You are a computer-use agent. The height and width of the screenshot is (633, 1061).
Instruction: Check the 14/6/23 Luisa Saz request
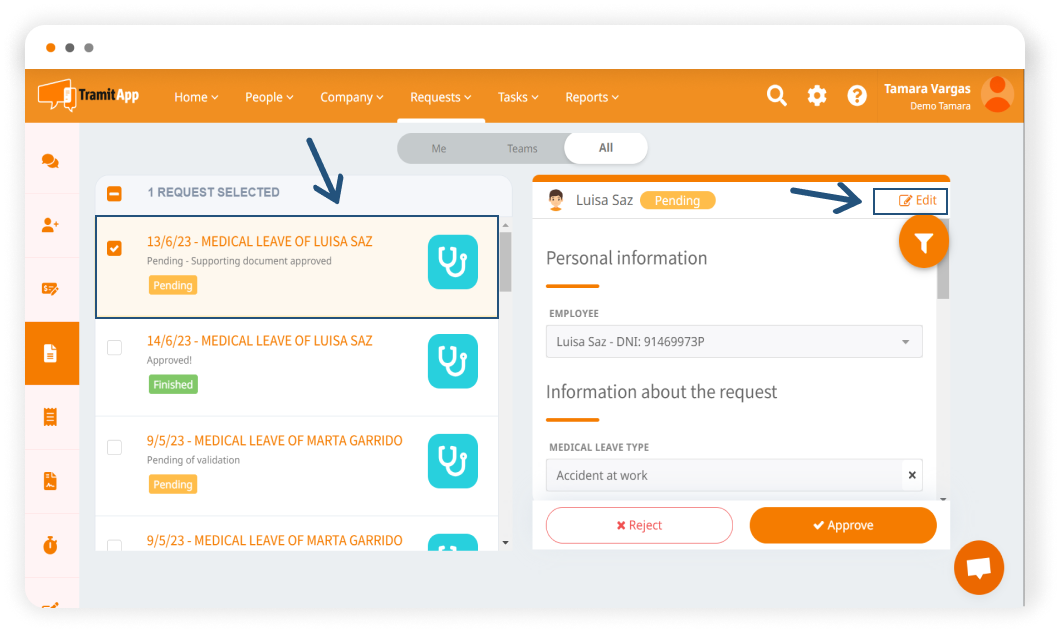tap(114, 347)
